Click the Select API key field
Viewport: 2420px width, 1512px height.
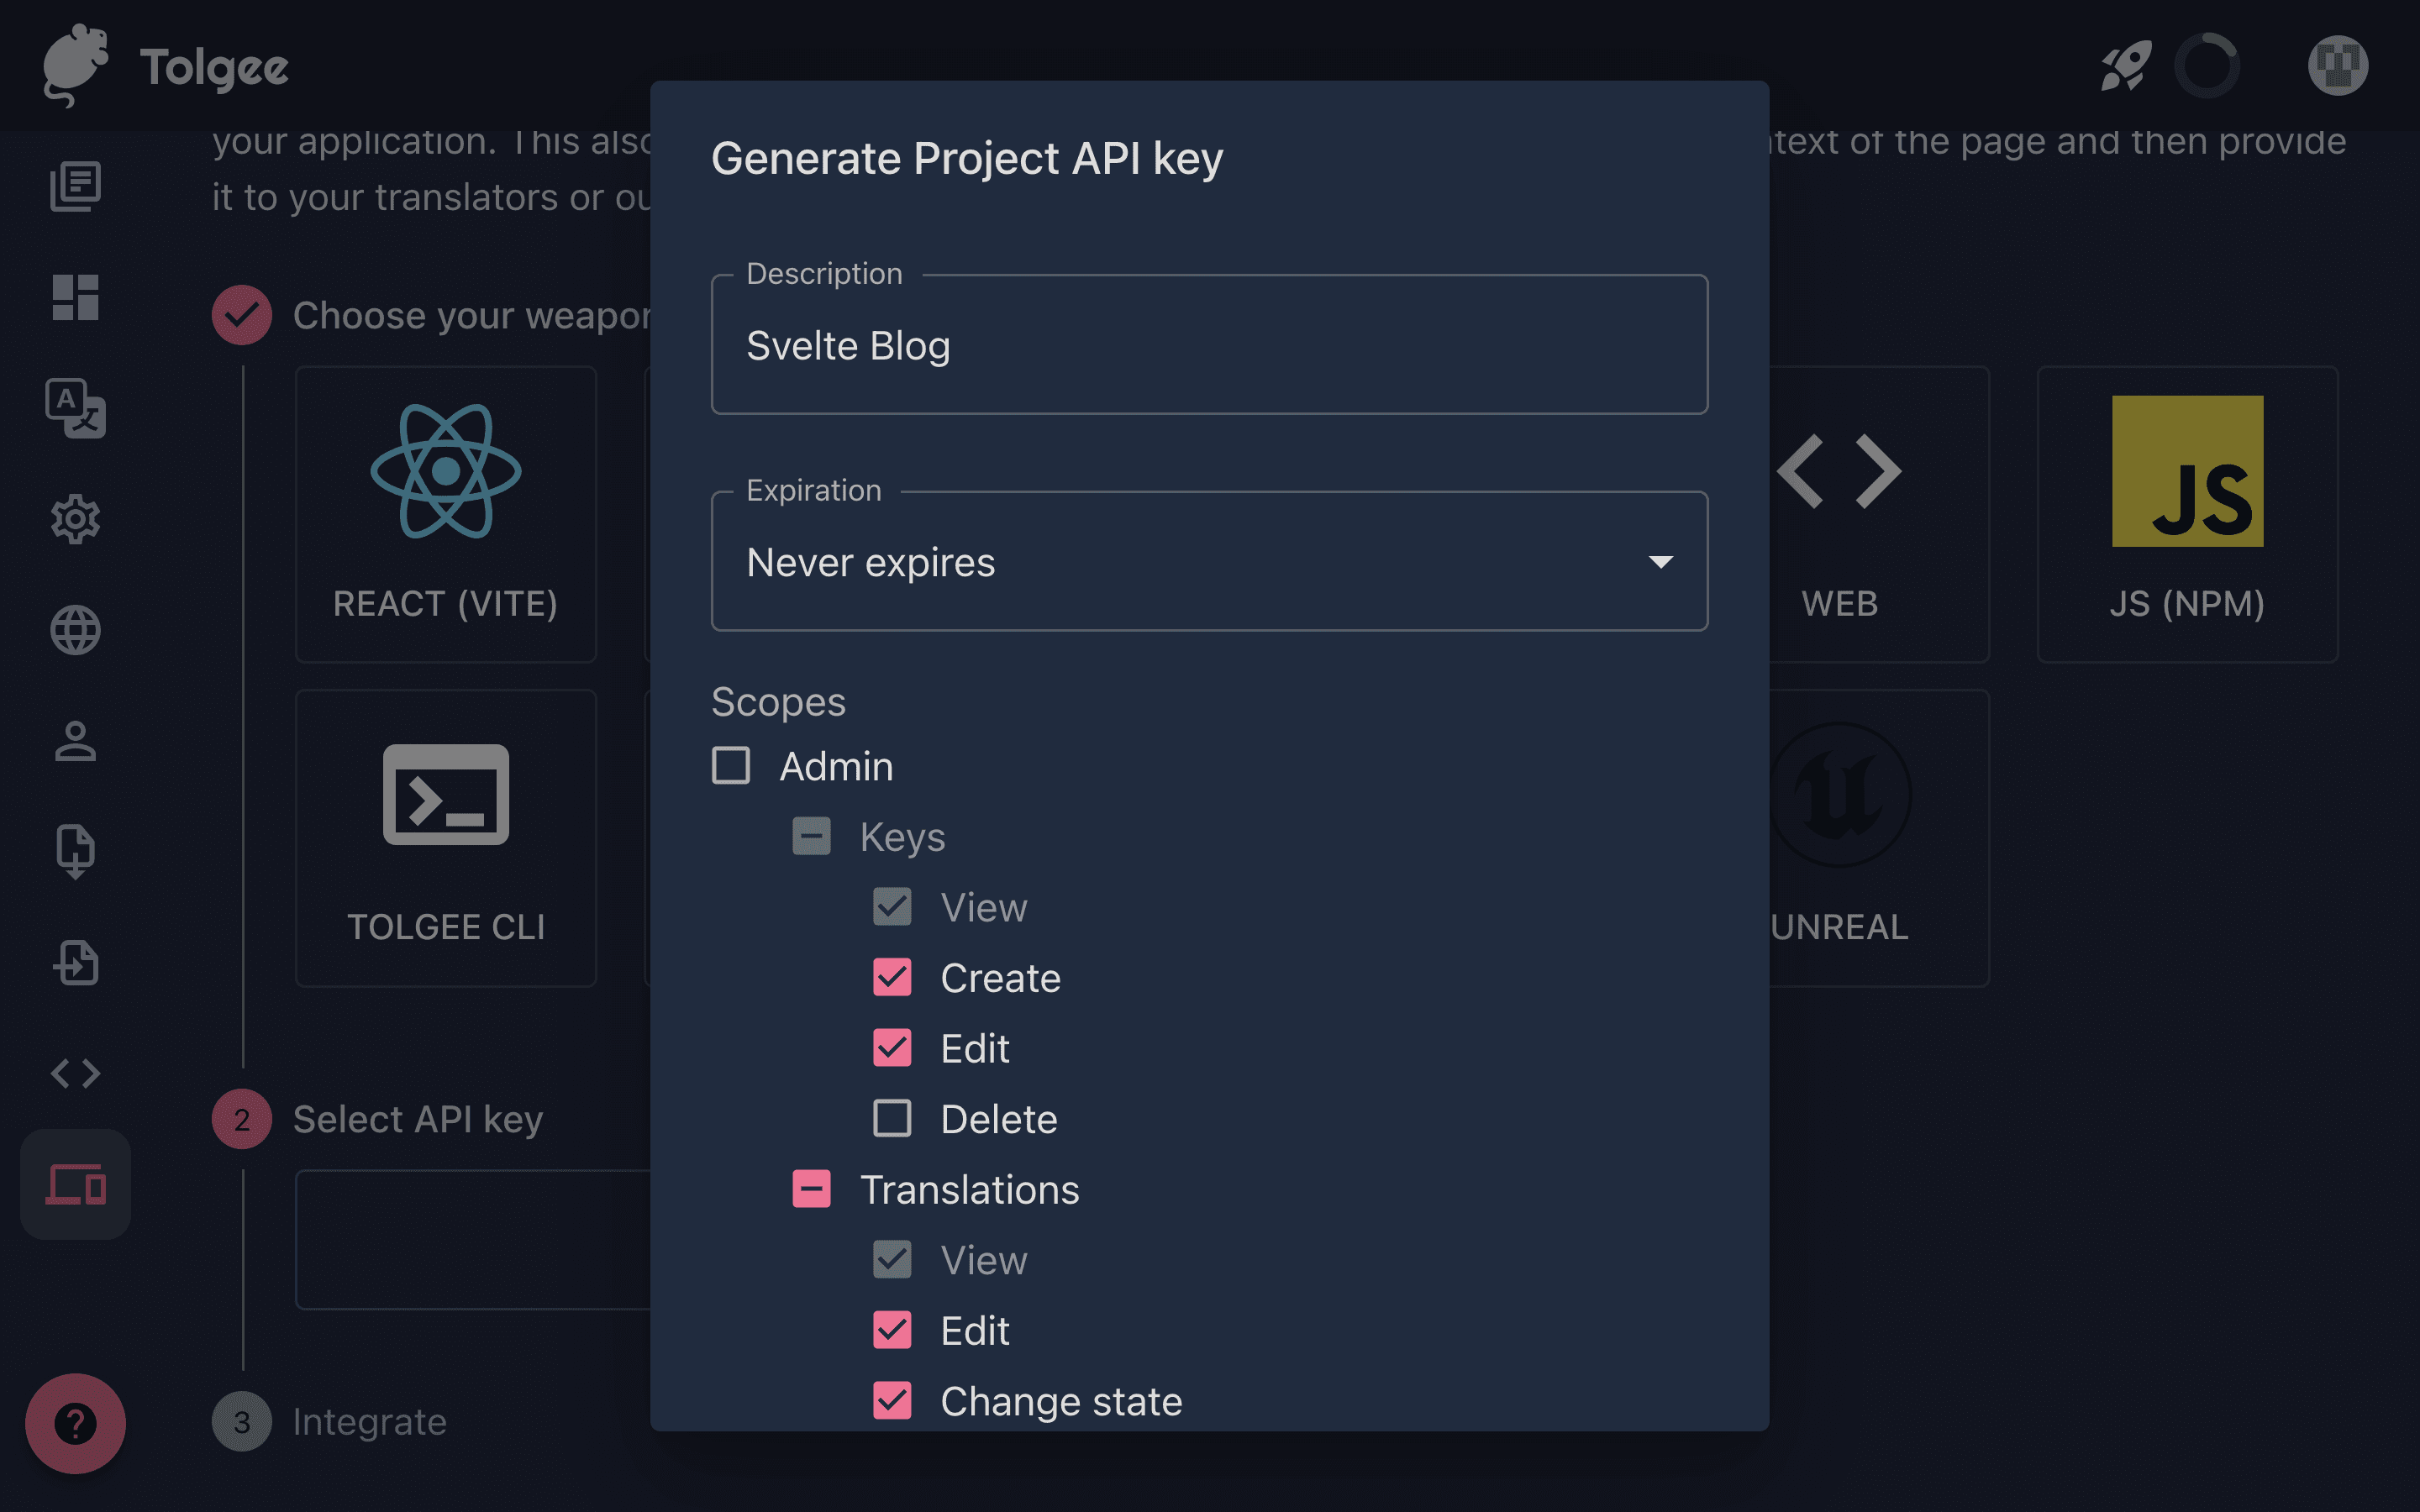pyautogui.click(x=473, y=1239)
